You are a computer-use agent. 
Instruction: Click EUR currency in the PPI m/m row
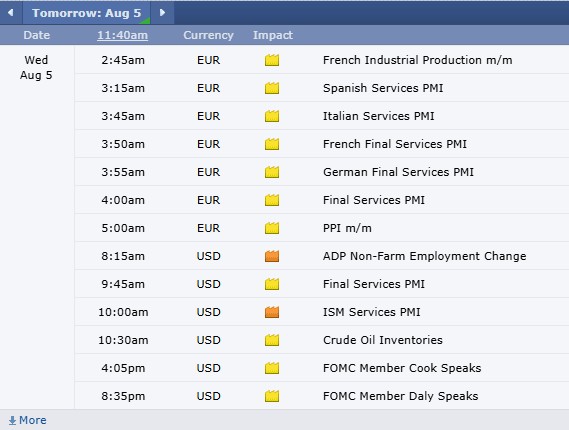209,228
